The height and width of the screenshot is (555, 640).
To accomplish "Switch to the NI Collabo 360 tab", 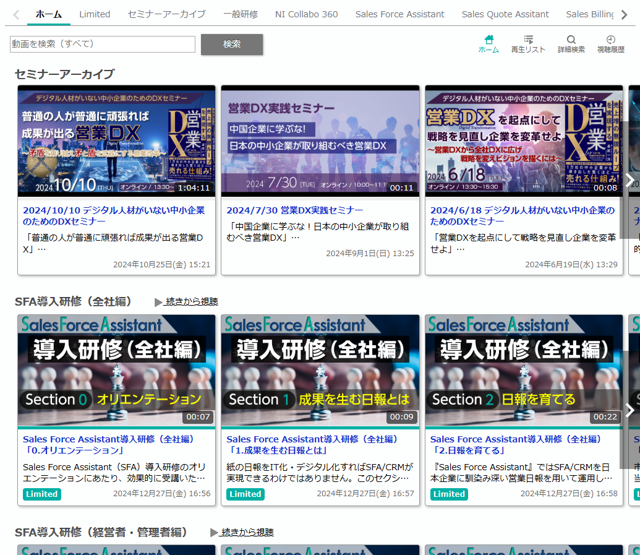I will [x=307, y=14].
